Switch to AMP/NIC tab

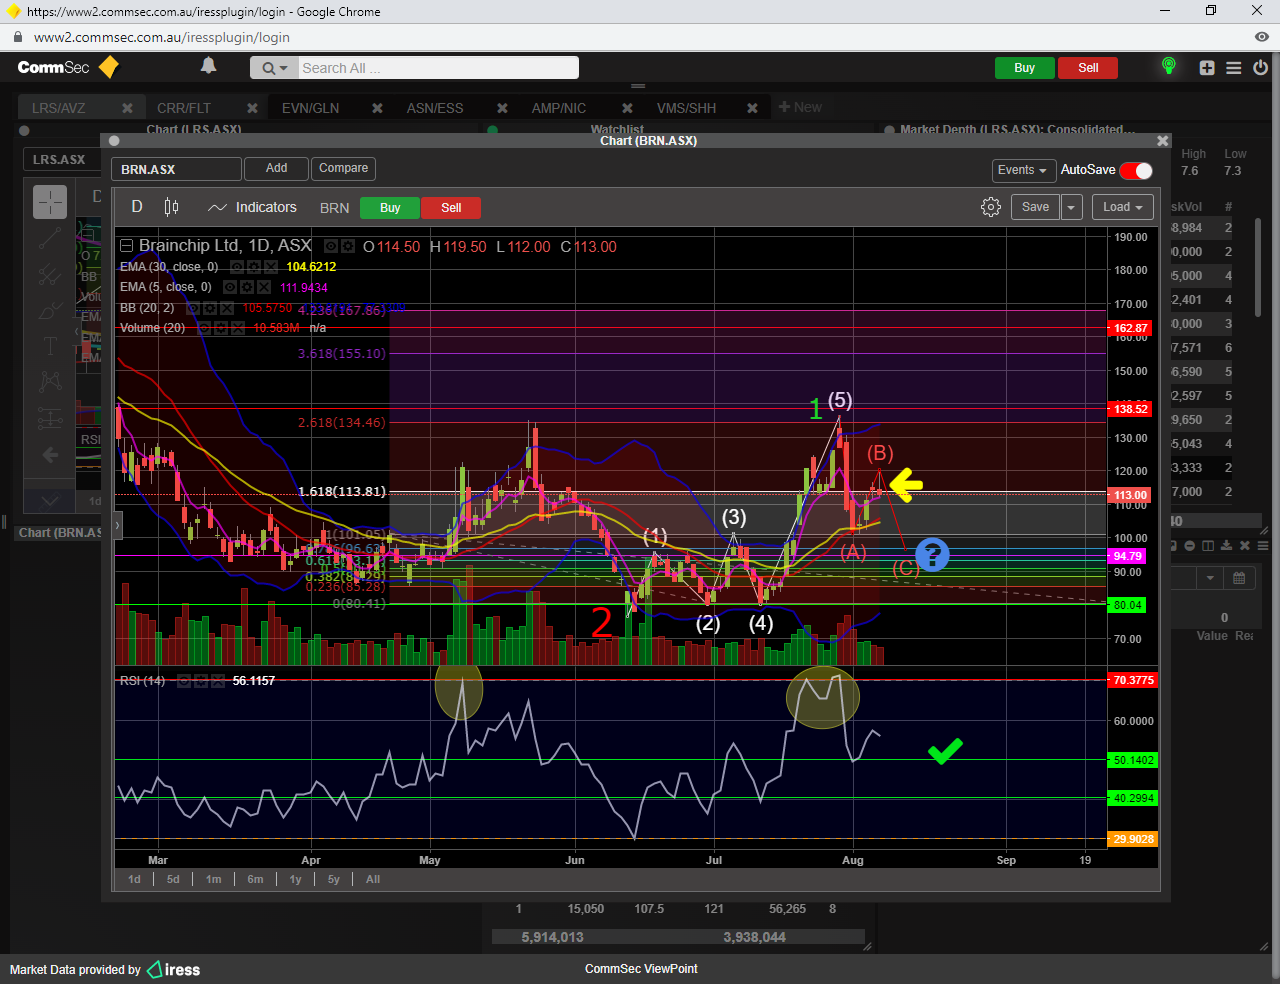click(x=559, y=108)
